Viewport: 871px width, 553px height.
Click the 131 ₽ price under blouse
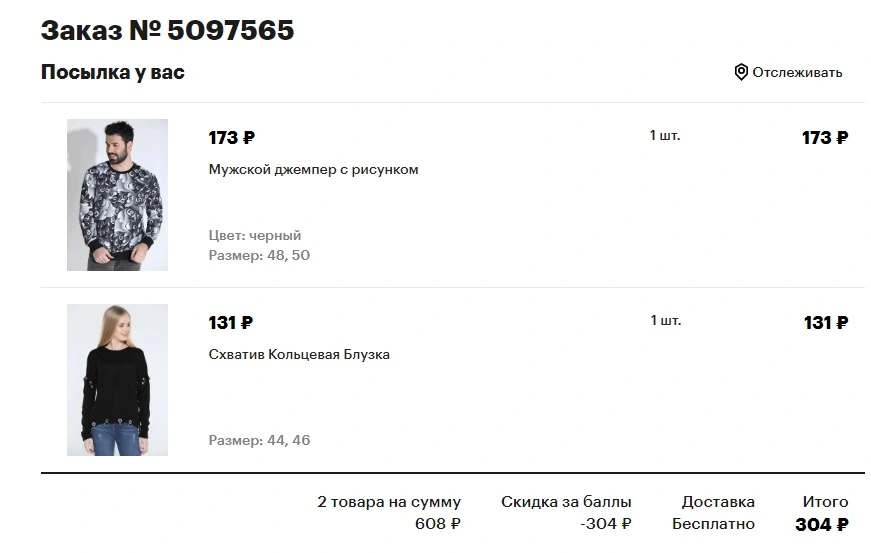(x=231, y=322)
